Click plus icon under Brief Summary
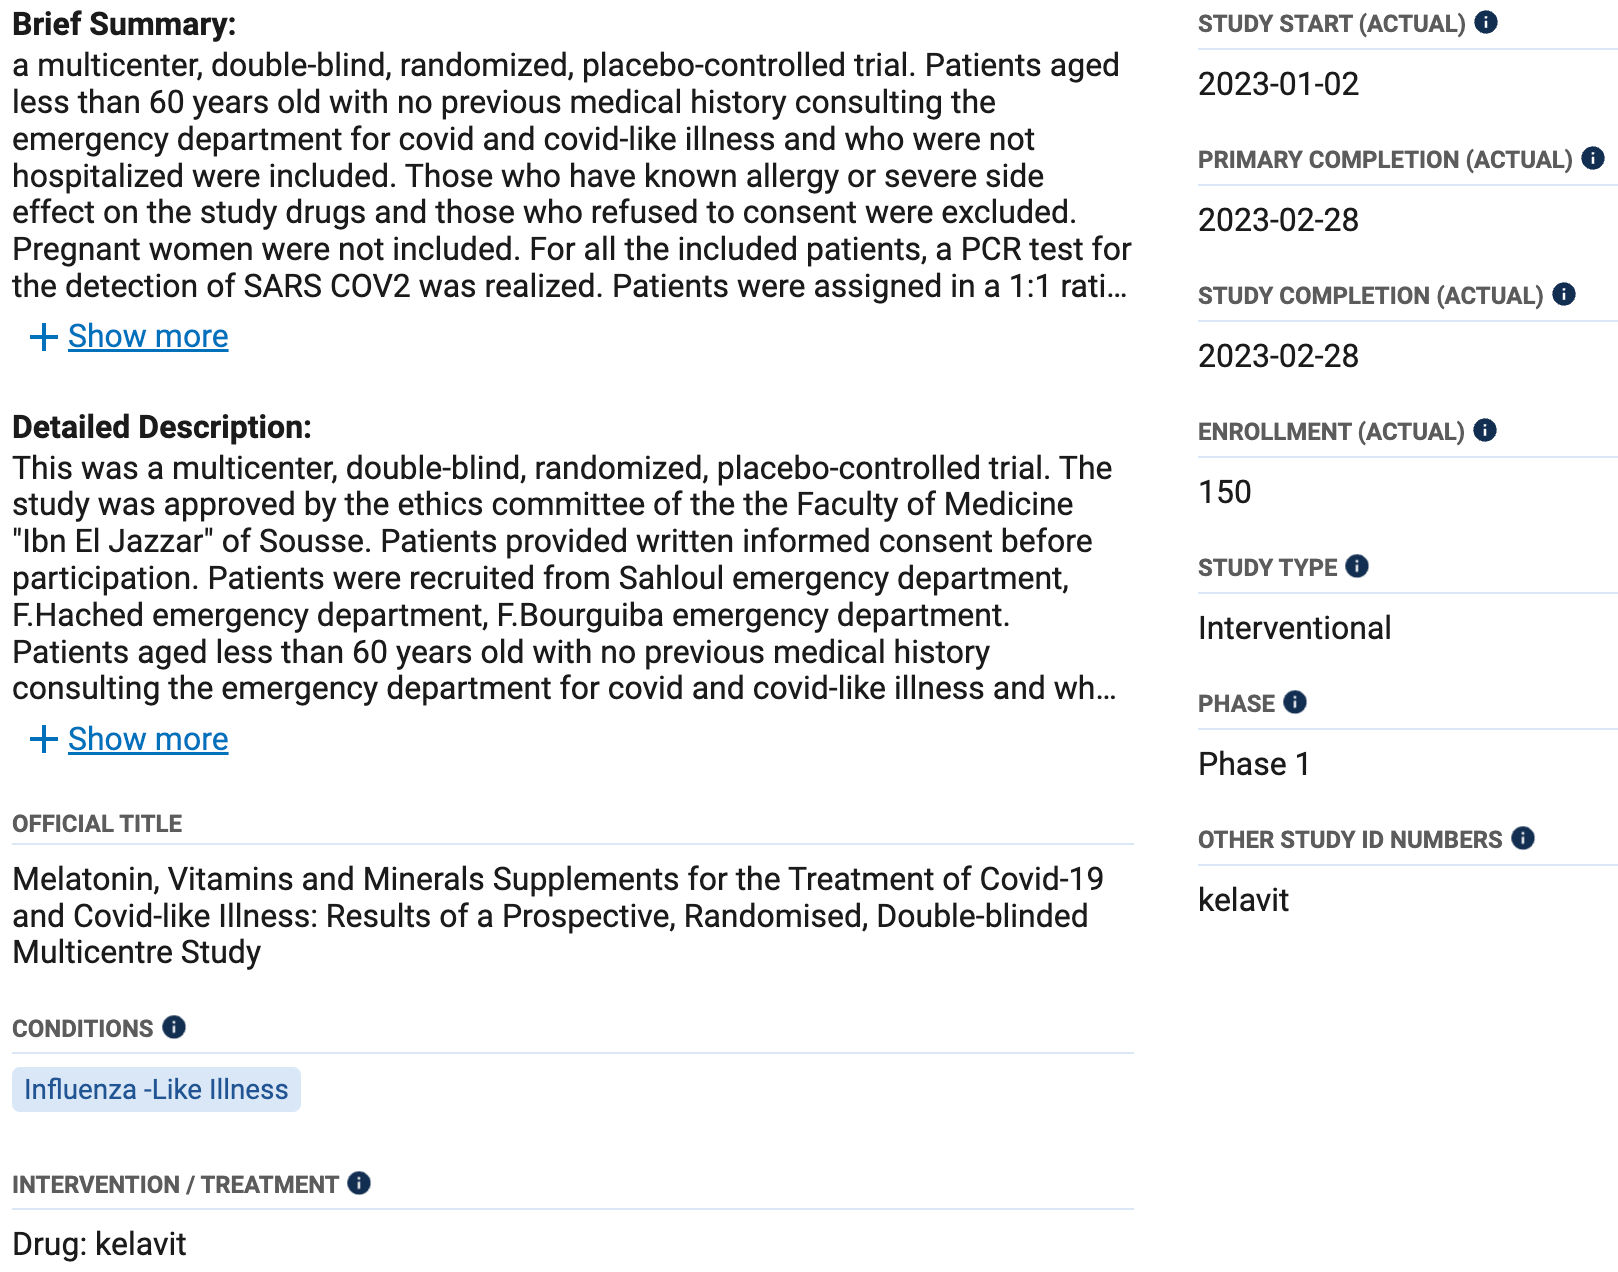Image resolution: width=1618 pixels, height=1272 pixels. [x=43, y=337]
